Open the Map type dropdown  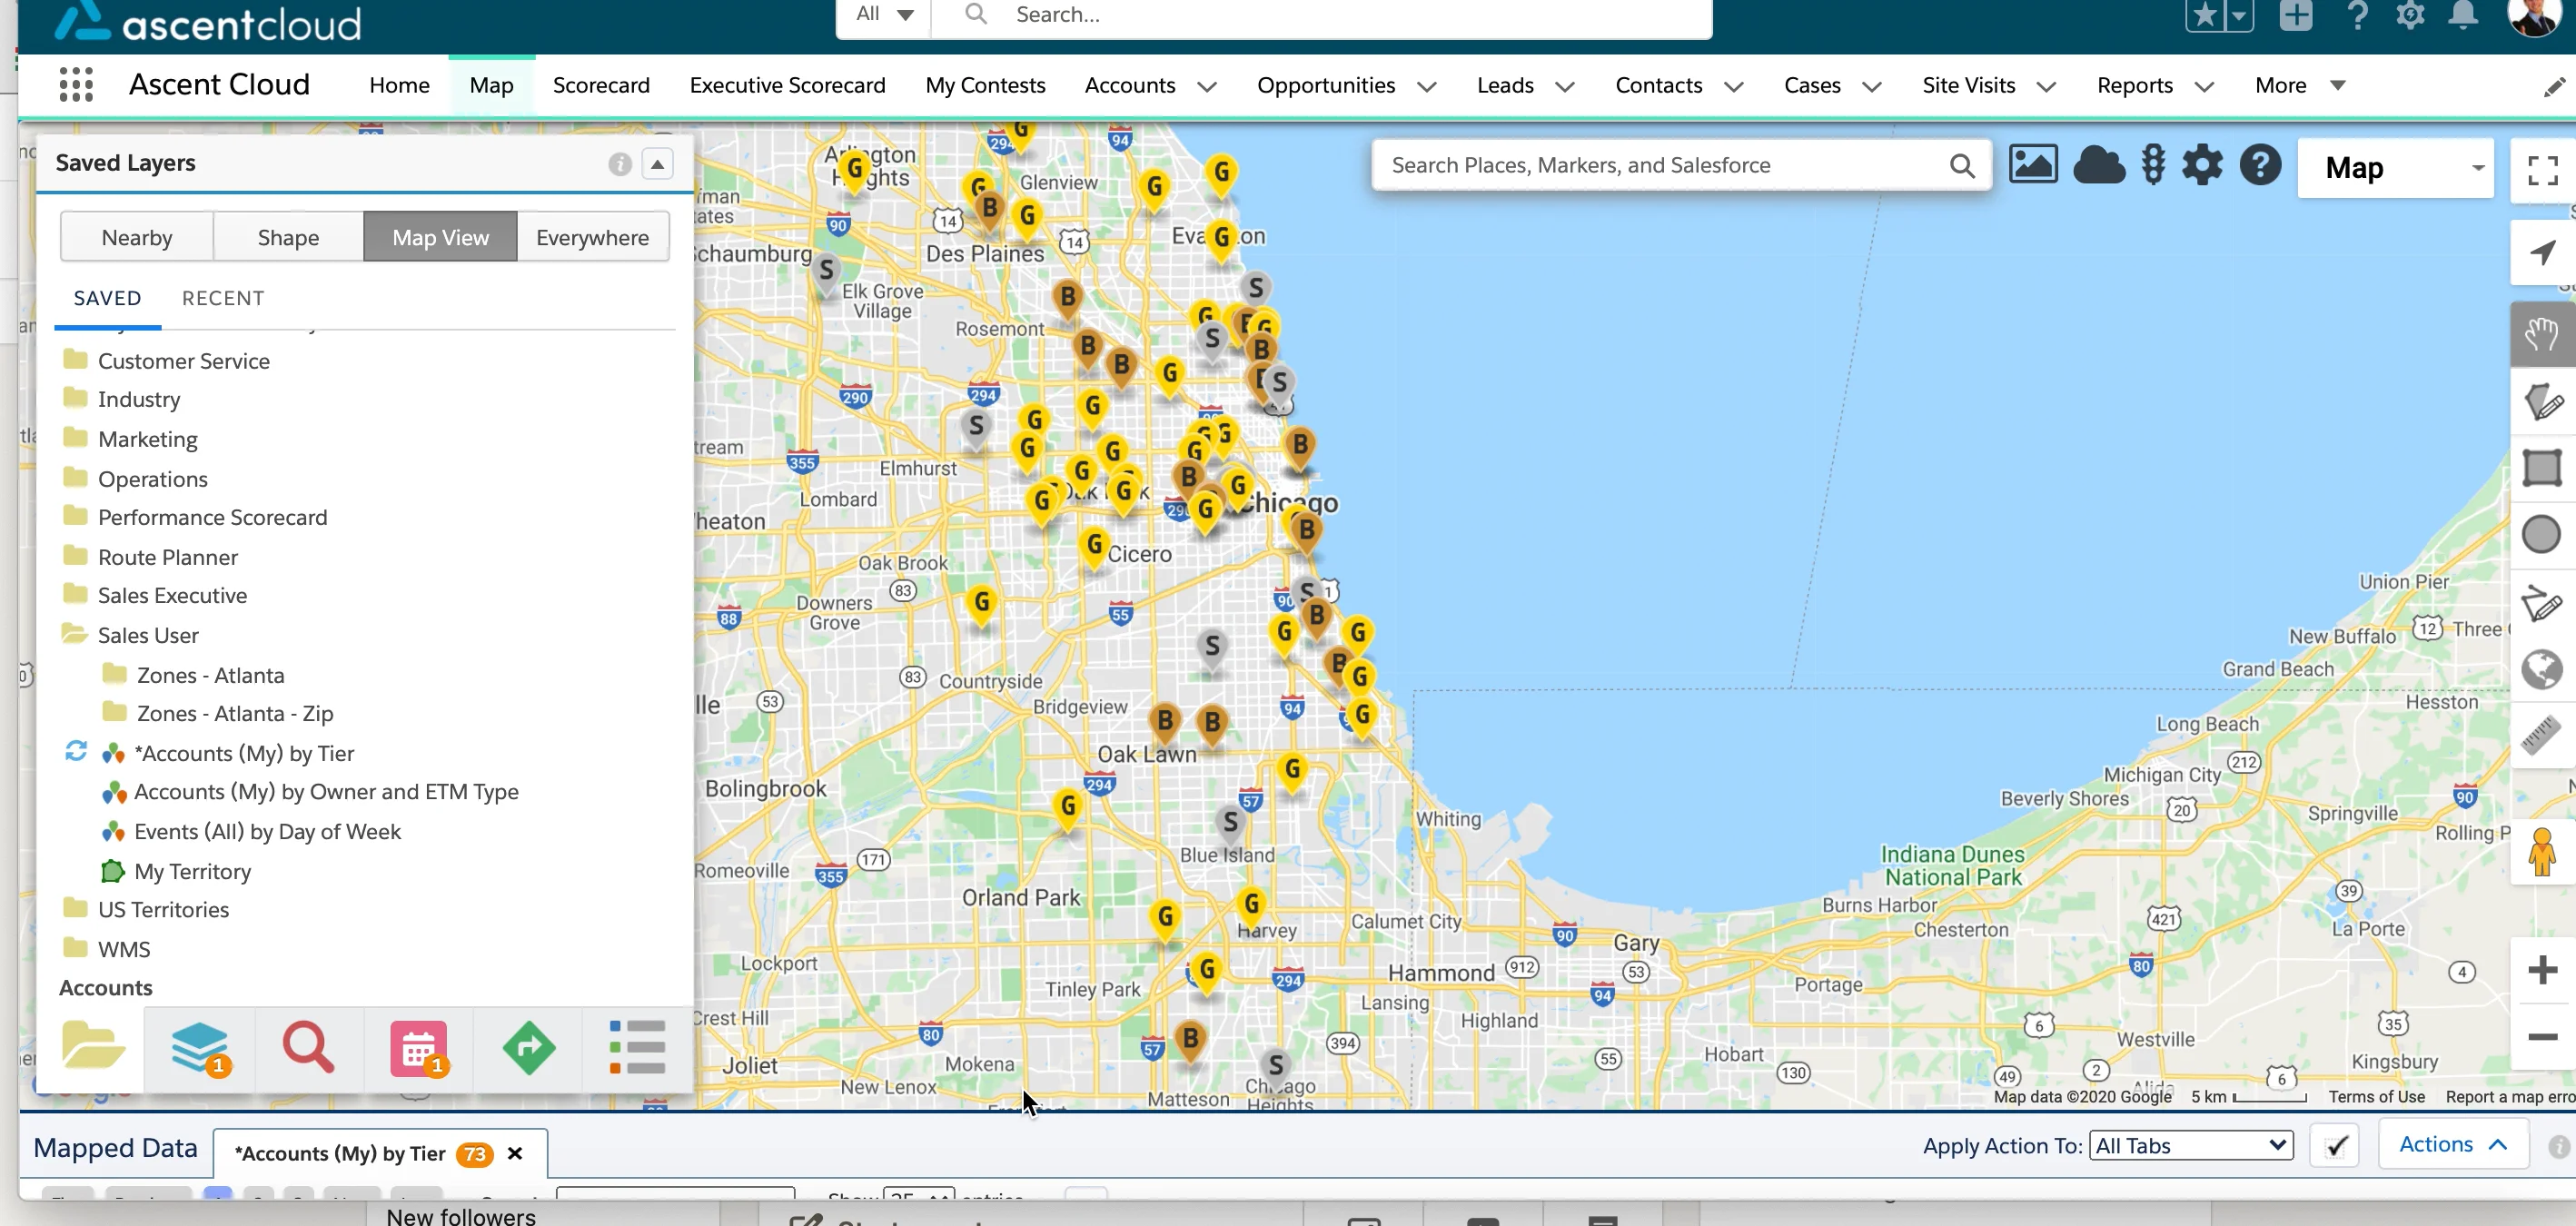coord(2395,168)
